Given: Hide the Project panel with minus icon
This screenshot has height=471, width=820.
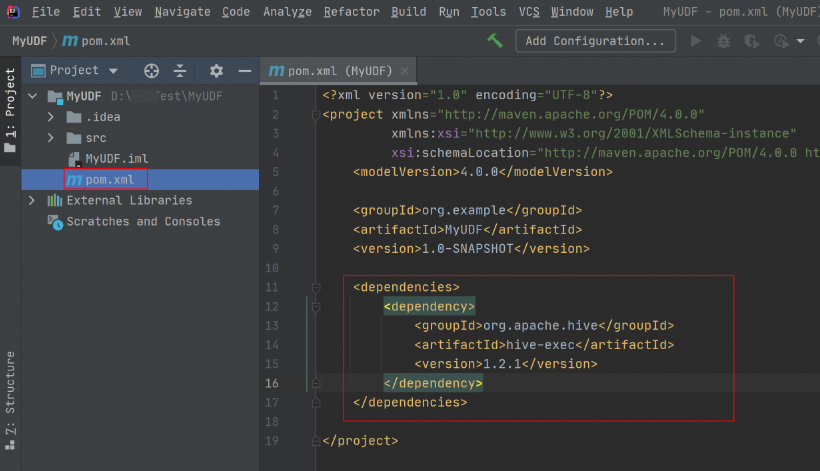Looking at the screenshot, I should click(x=245, y=71).
